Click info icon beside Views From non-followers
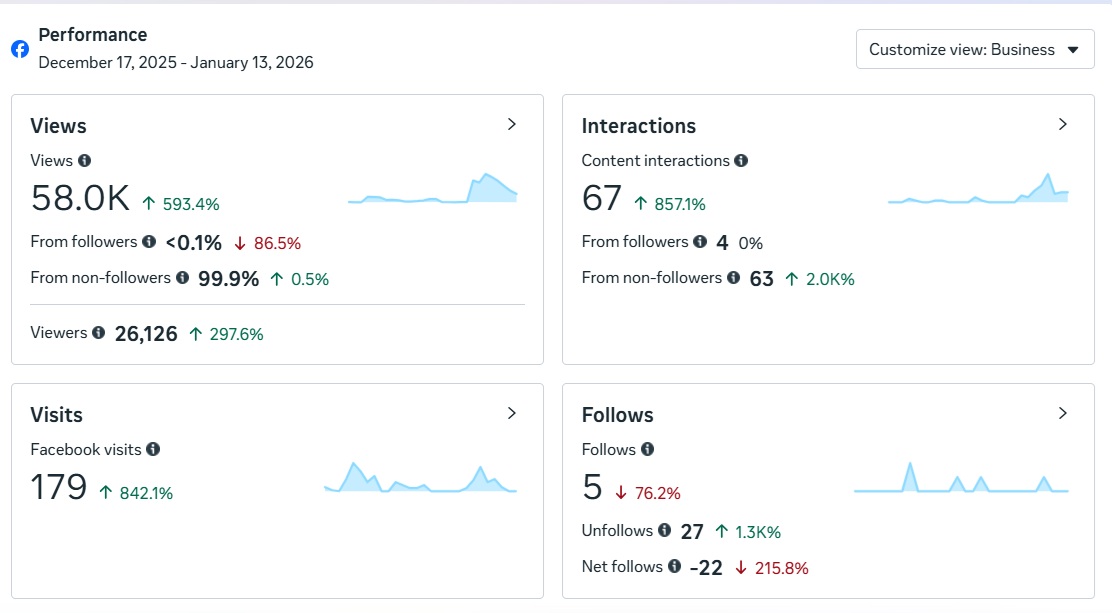 [182, 277]
